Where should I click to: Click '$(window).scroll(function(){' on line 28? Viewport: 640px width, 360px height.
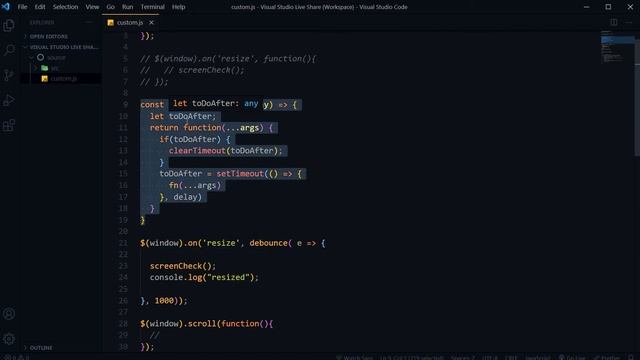point(207,324)
